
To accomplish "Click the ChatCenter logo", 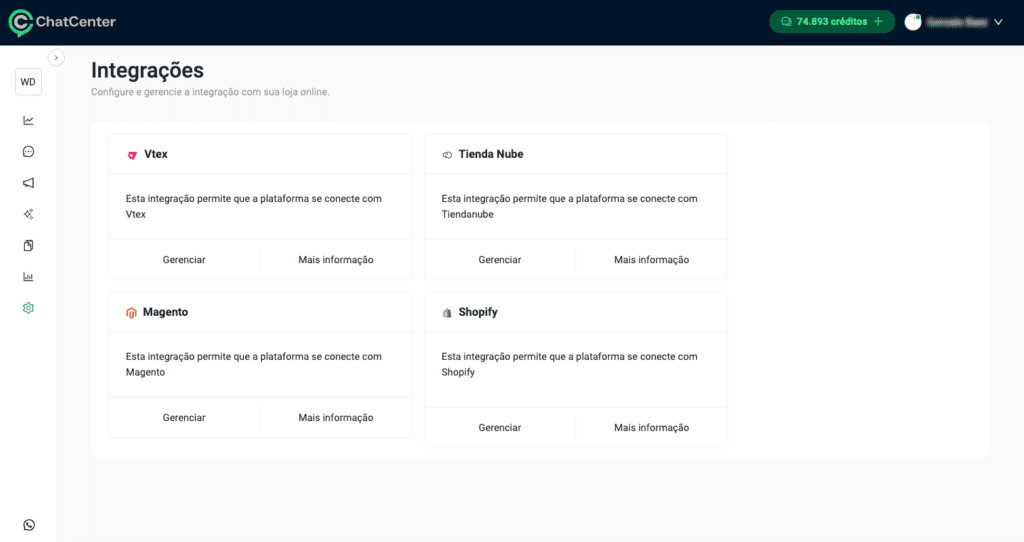I will (62, 22).
